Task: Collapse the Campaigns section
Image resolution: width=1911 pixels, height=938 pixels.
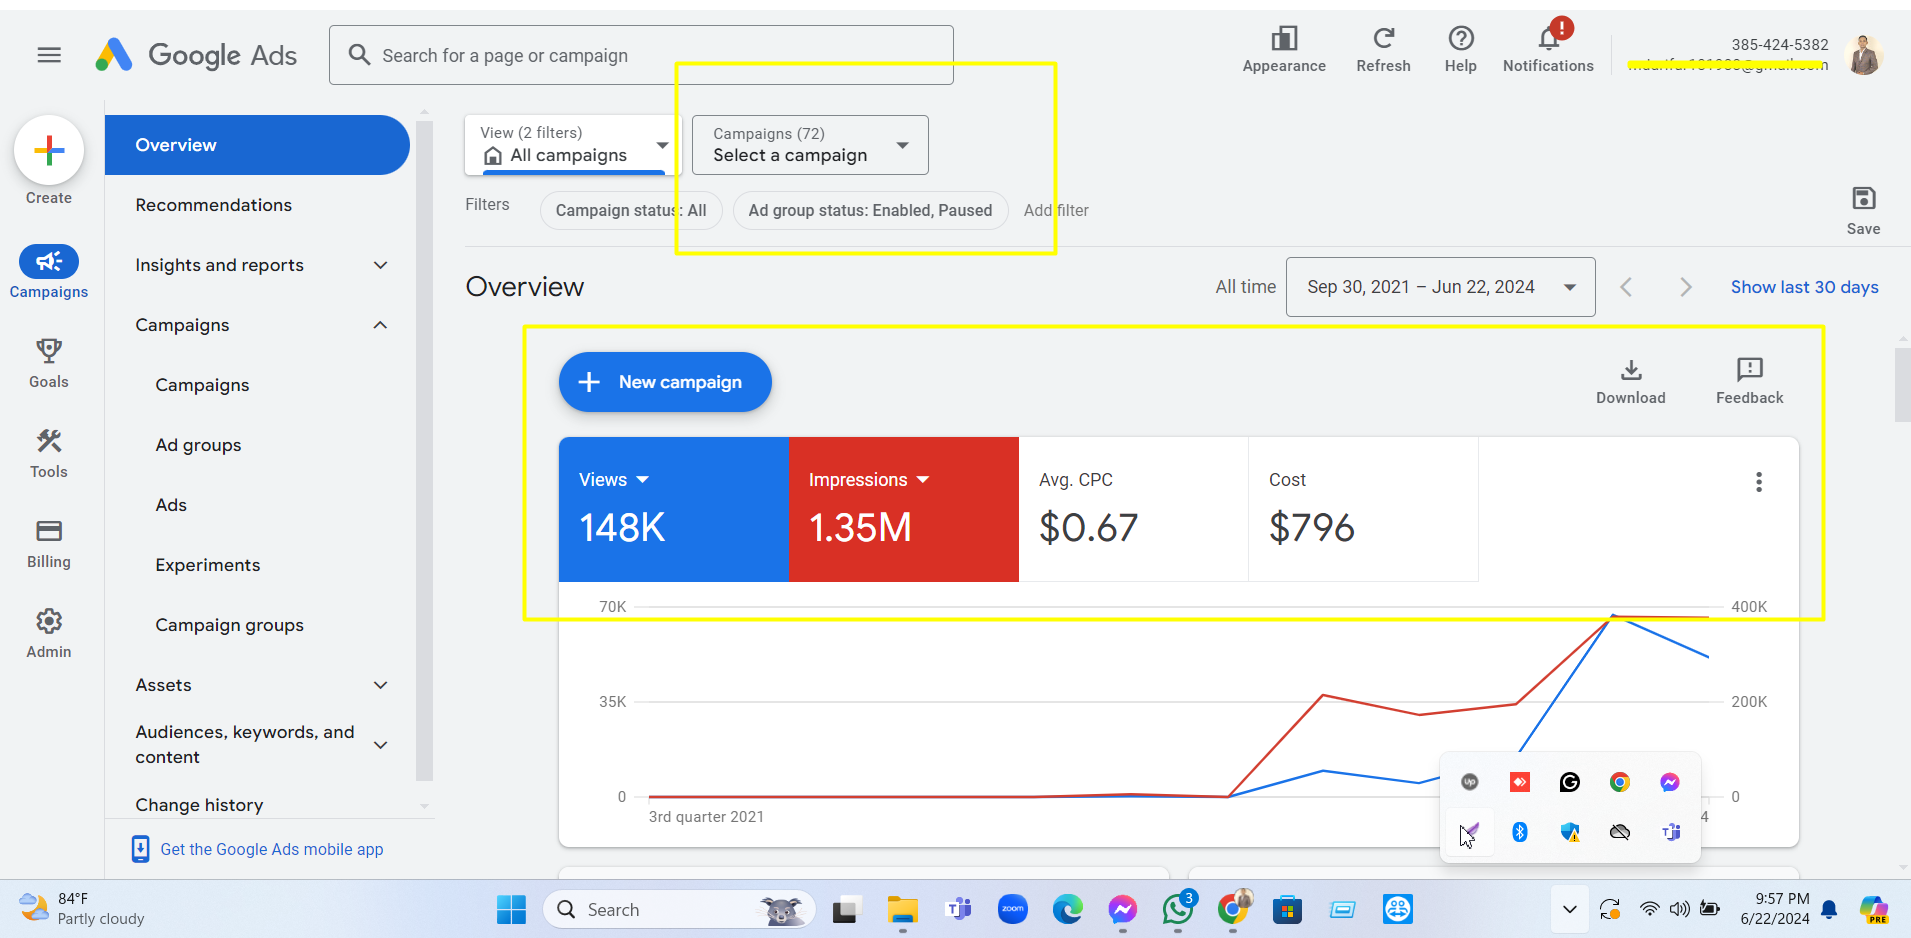Action: pyautogui.click(x=380, y=325)
